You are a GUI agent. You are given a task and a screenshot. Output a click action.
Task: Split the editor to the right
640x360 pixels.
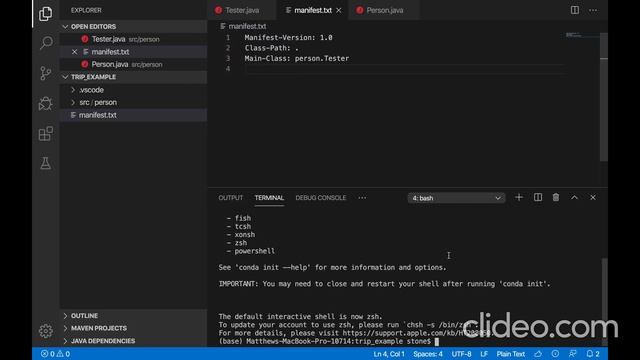point(574,10)
